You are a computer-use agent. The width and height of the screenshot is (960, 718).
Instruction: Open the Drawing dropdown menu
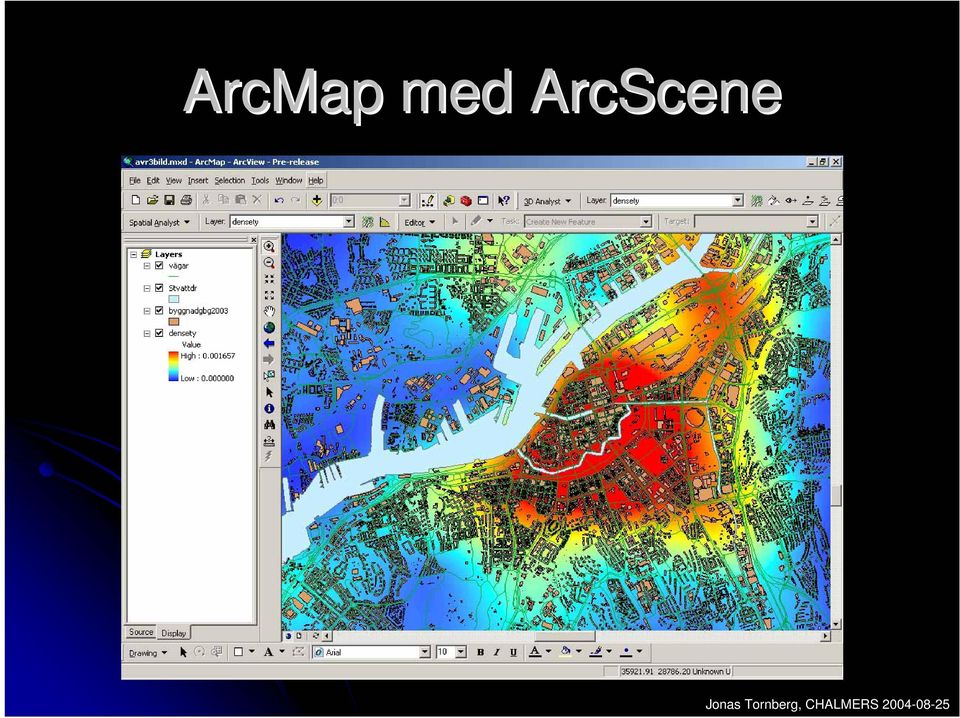148,653
